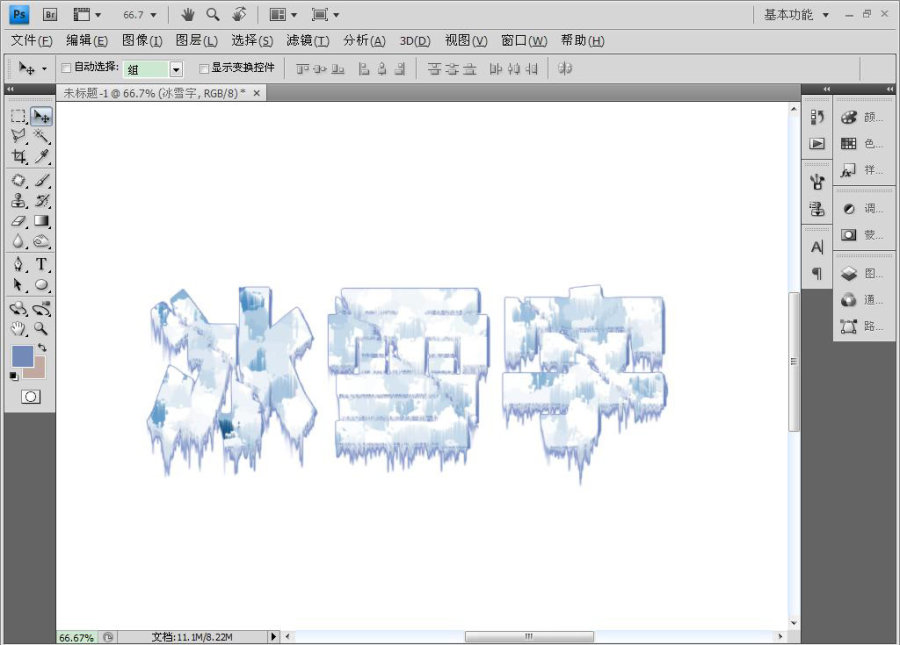Select the Sponge tool
This screenshot has width=900, height=645.
pyautogui.click(x=41, y=241)
